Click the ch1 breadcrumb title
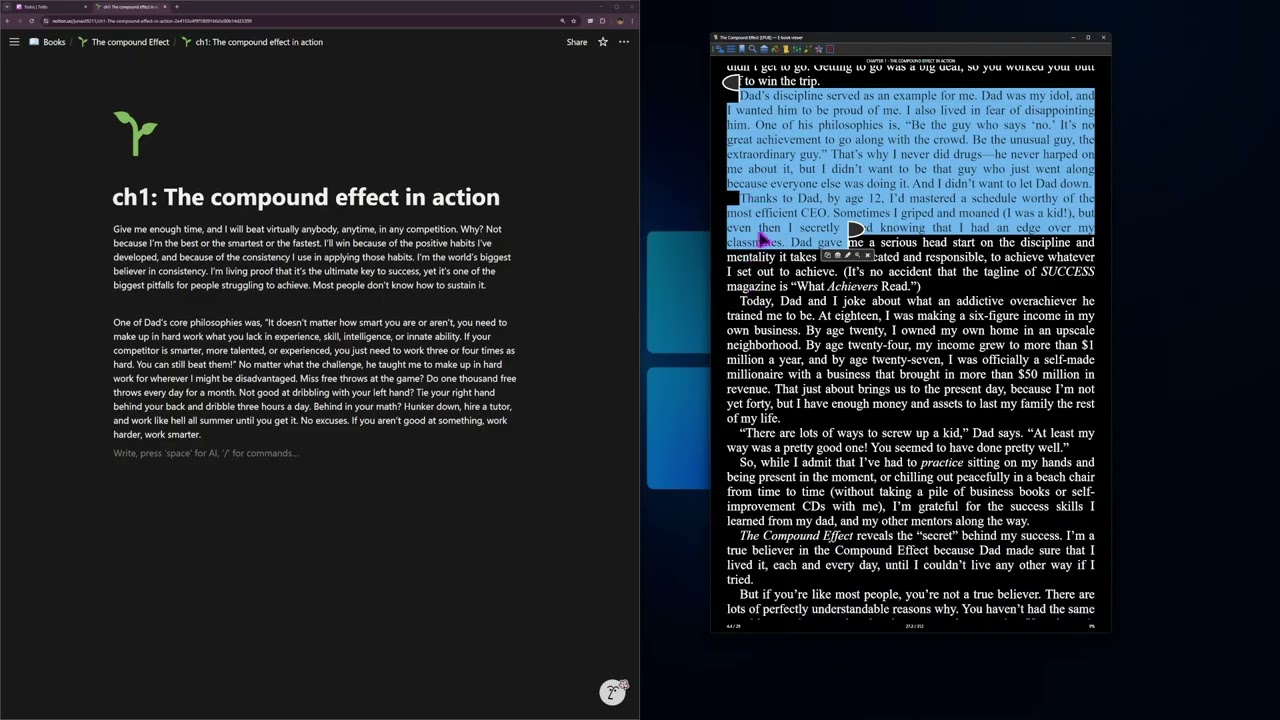The image size is (1280, 720). pos(252,42)
